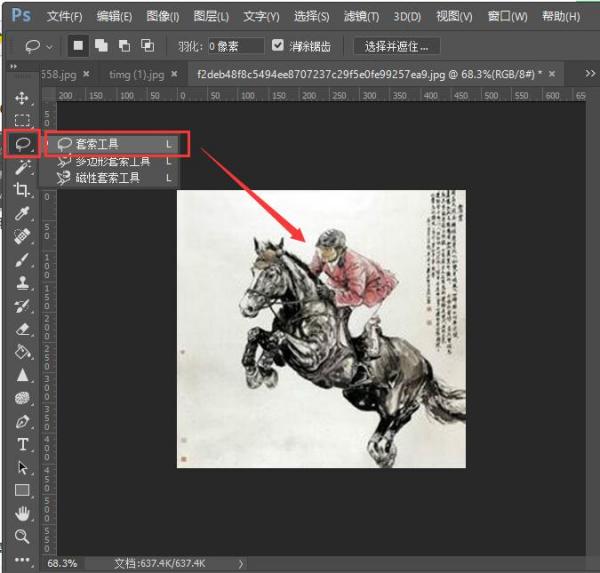Select the Pen tool

pyautogui.click(x=22, y=421)
